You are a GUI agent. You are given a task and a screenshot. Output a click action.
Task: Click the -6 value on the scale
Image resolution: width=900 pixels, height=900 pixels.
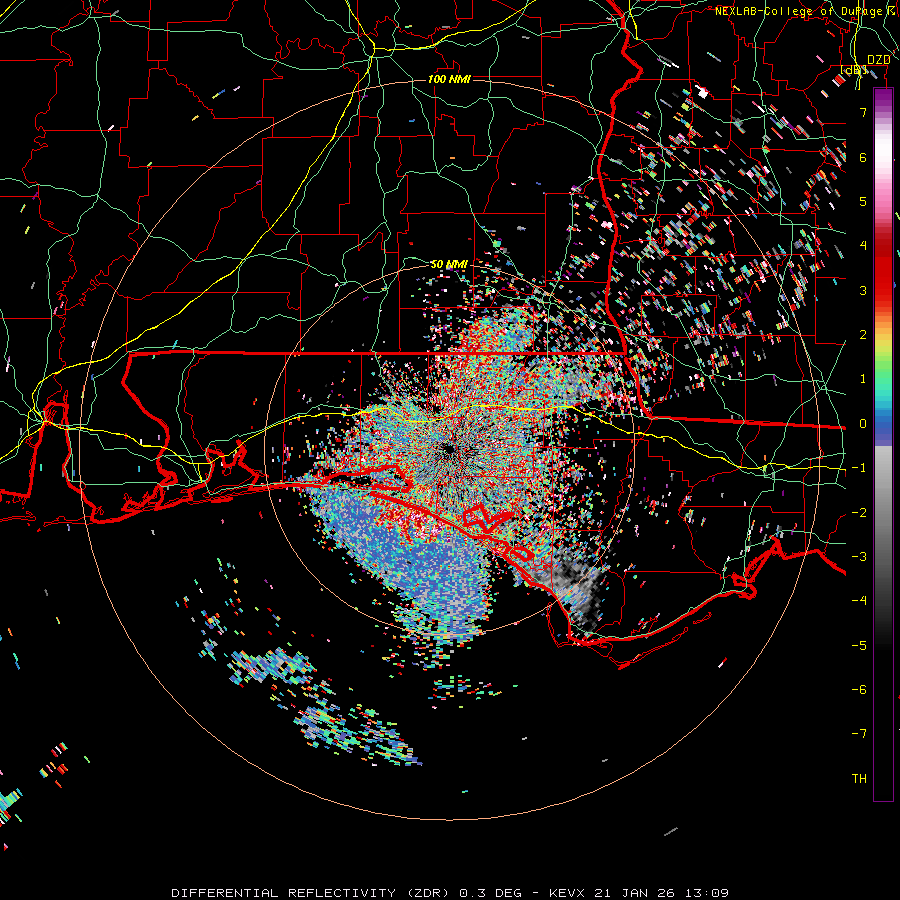[x=859, y=690]
